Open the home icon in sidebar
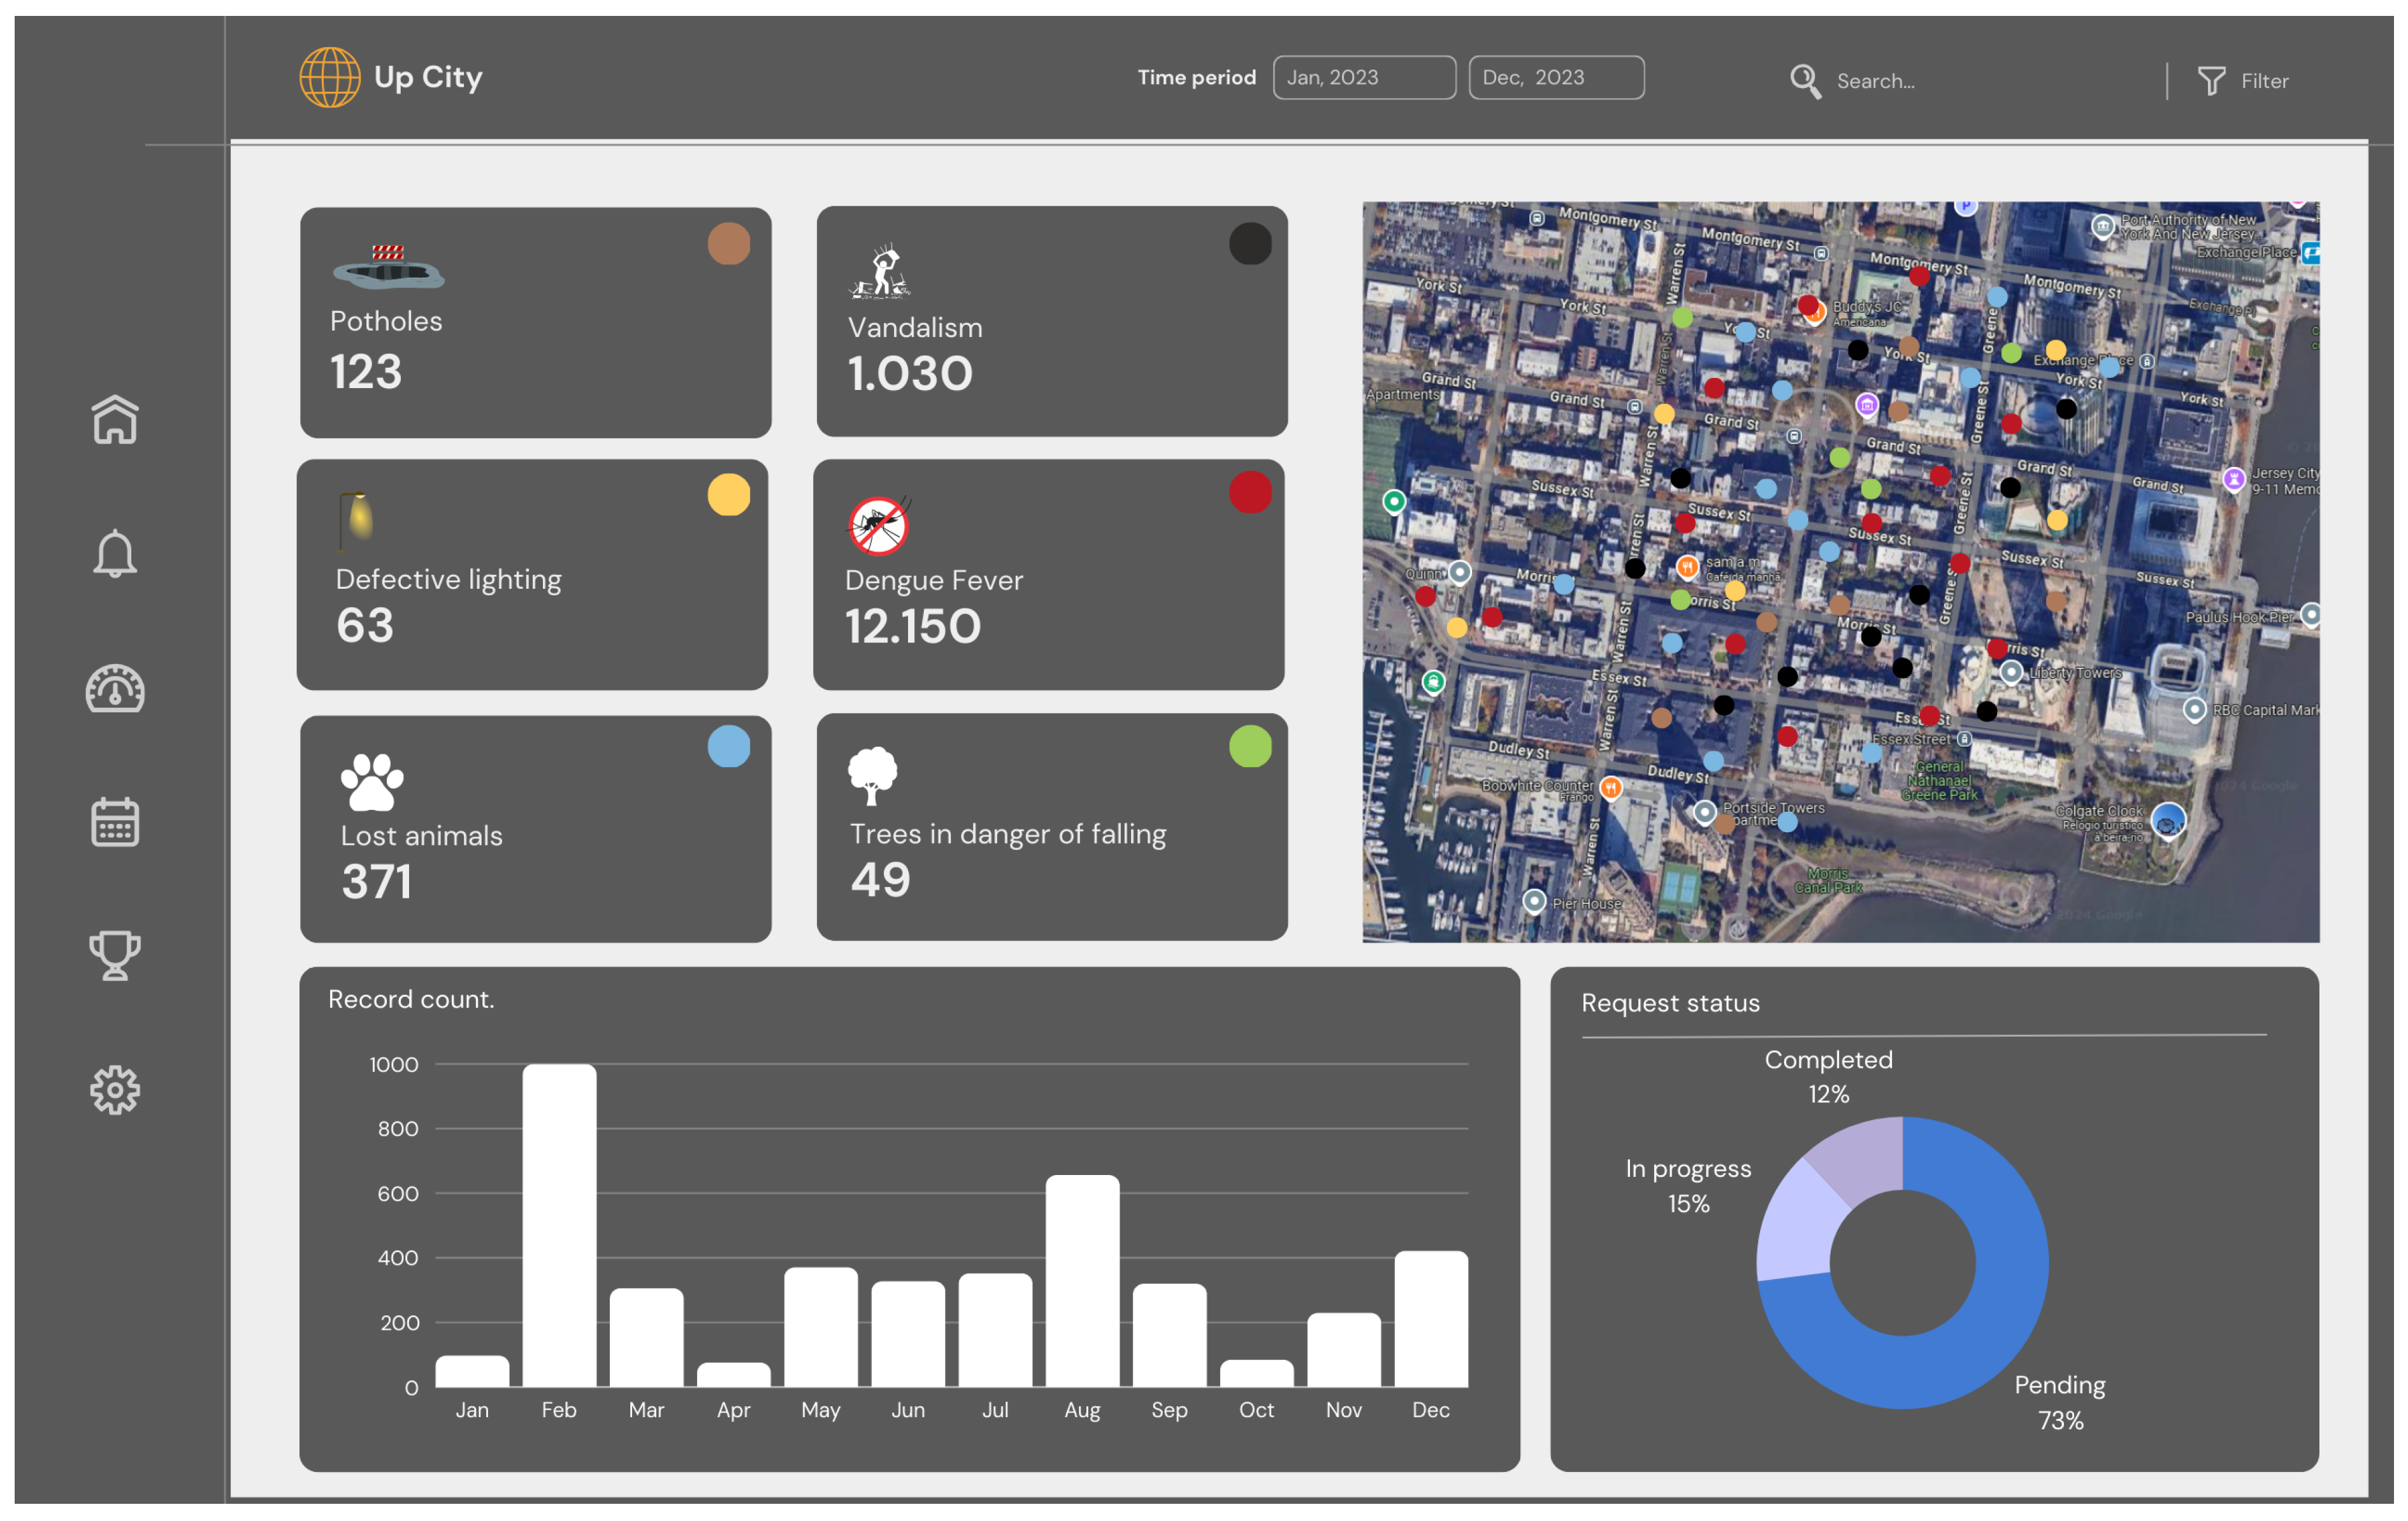The width and height of the screenshot is (2408, 1521). (115, 419)
